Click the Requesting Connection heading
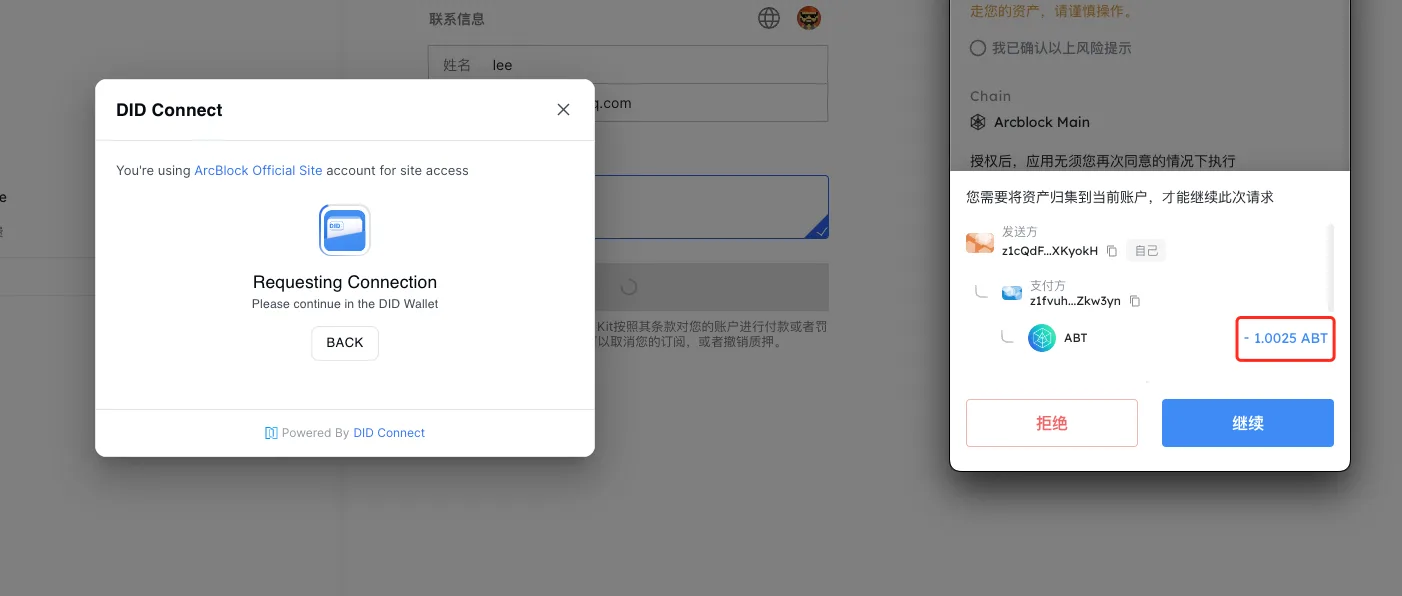This screenshot has height=596, width=1402. tap(345, 282)
